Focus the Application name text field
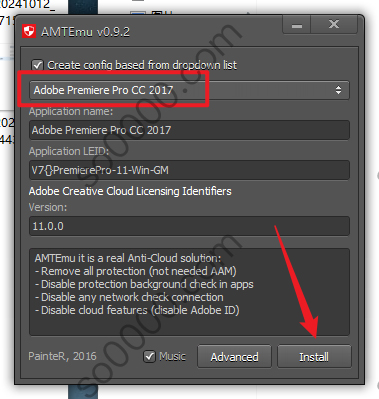 coord(189,130)
